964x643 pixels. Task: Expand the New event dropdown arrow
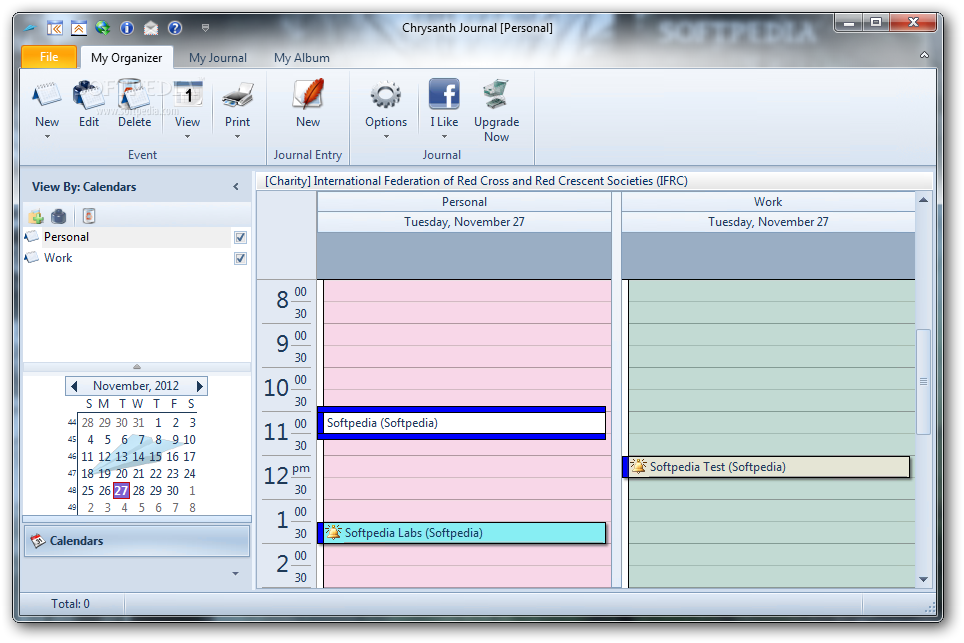(47, 136)
